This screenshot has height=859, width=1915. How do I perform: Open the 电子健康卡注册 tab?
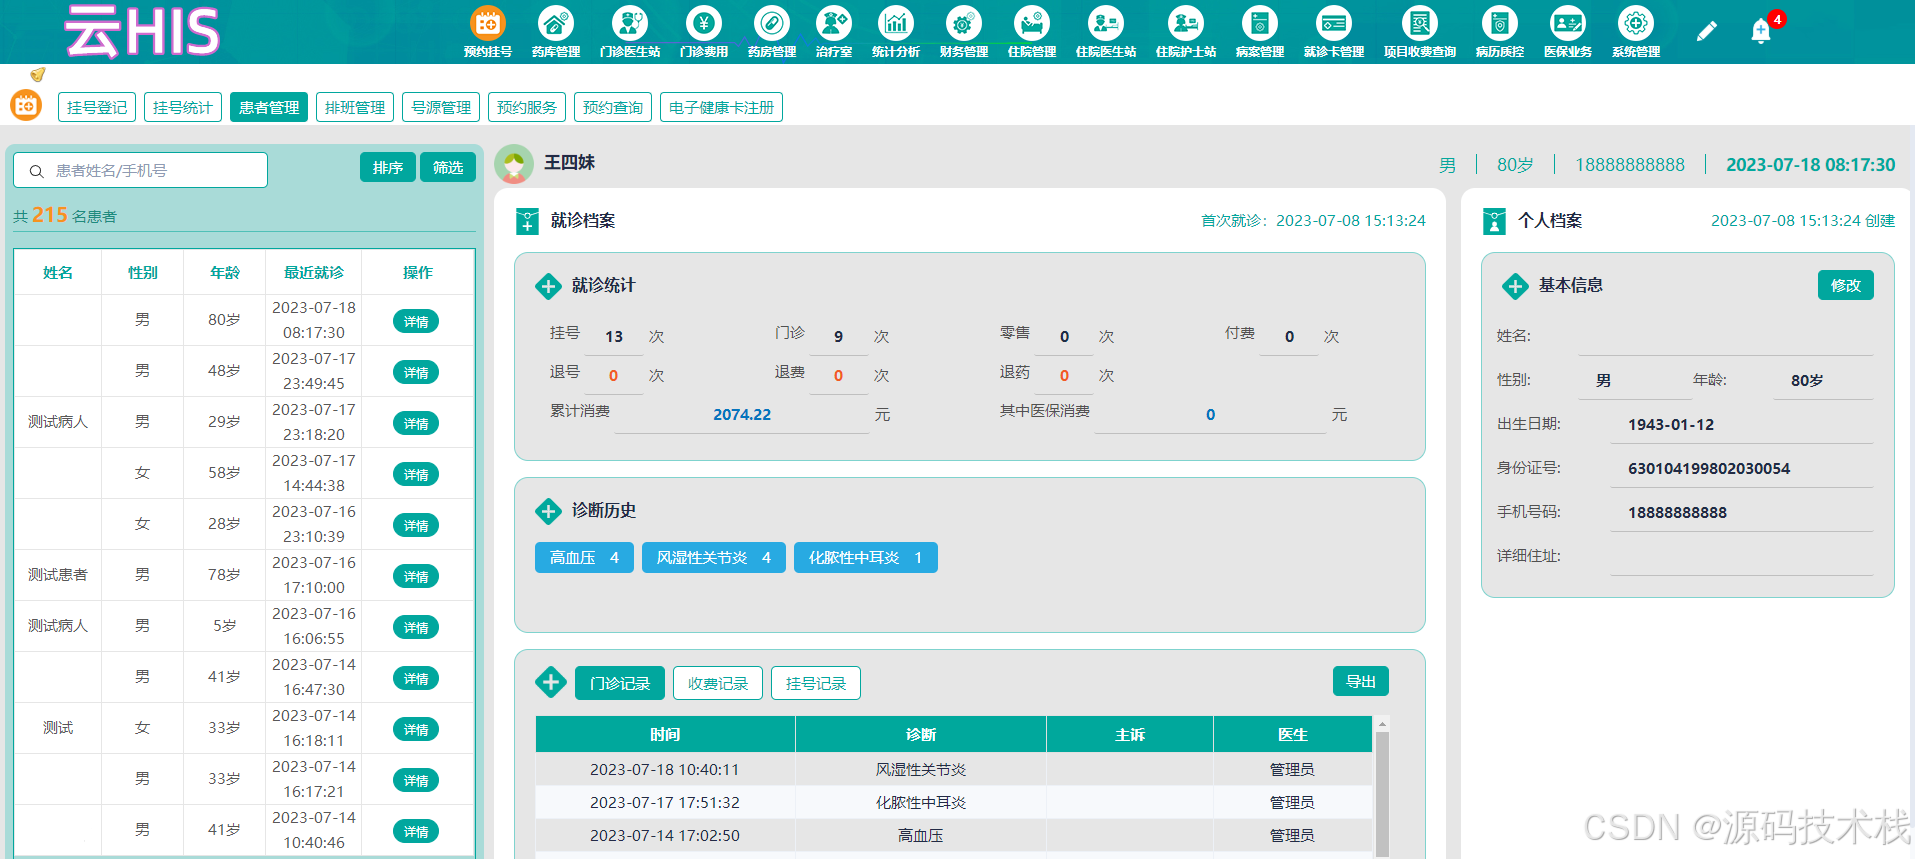pyautogui.click(x=721, y=107)
